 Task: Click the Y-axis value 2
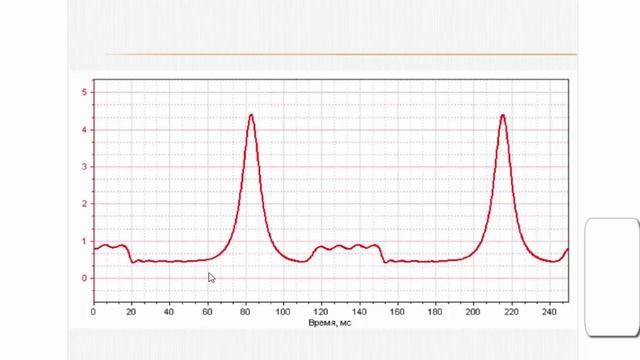click(84, 204)
